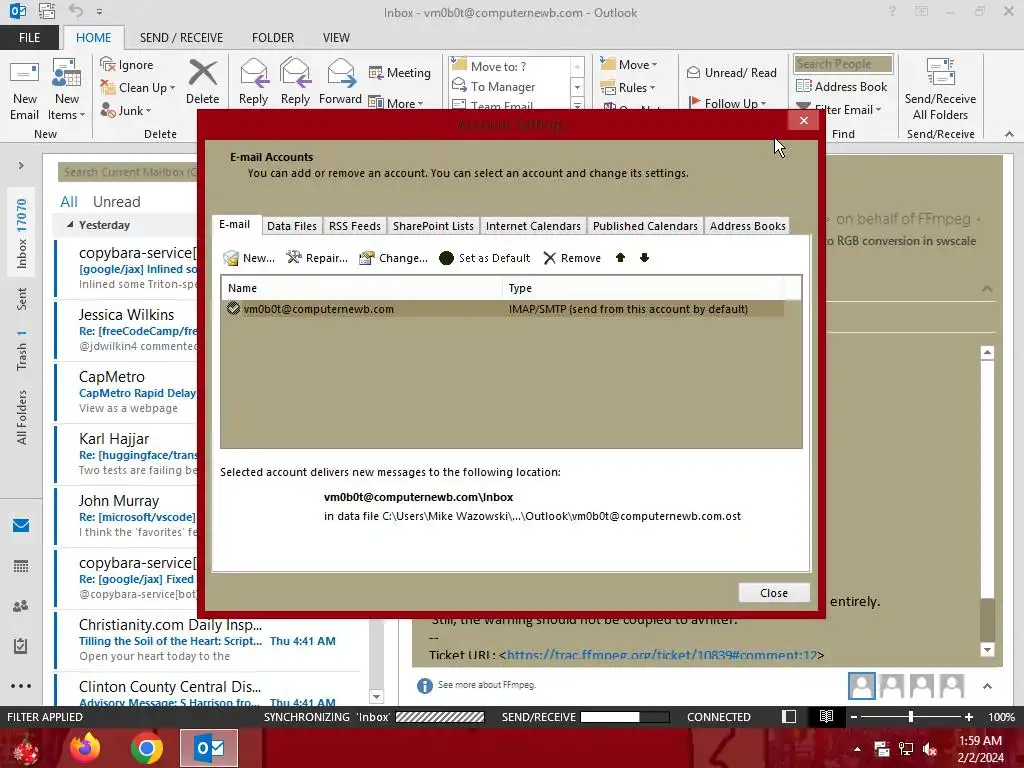Image resolution: width=1024 pixels, height=768 pixels.
Task: Open Calendar view in navigation bar
Action: pos(21,566)
